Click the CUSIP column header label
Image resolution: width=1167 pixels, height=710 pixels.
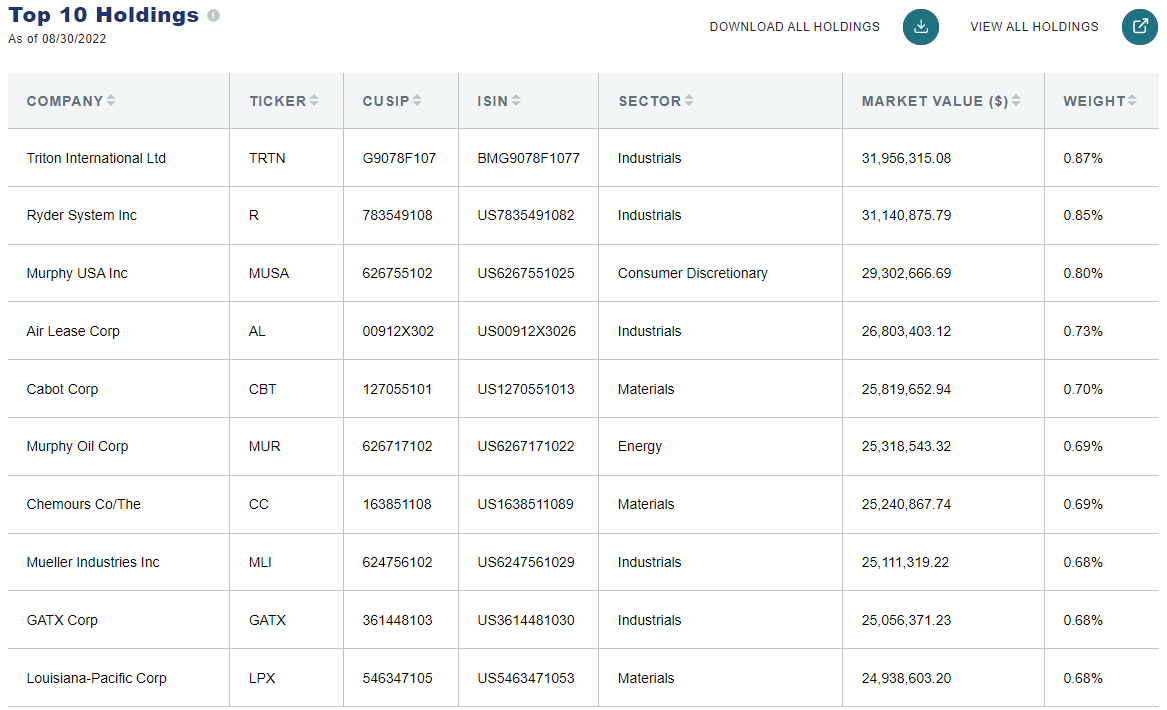pyautogui.click(x=386, y=101)
